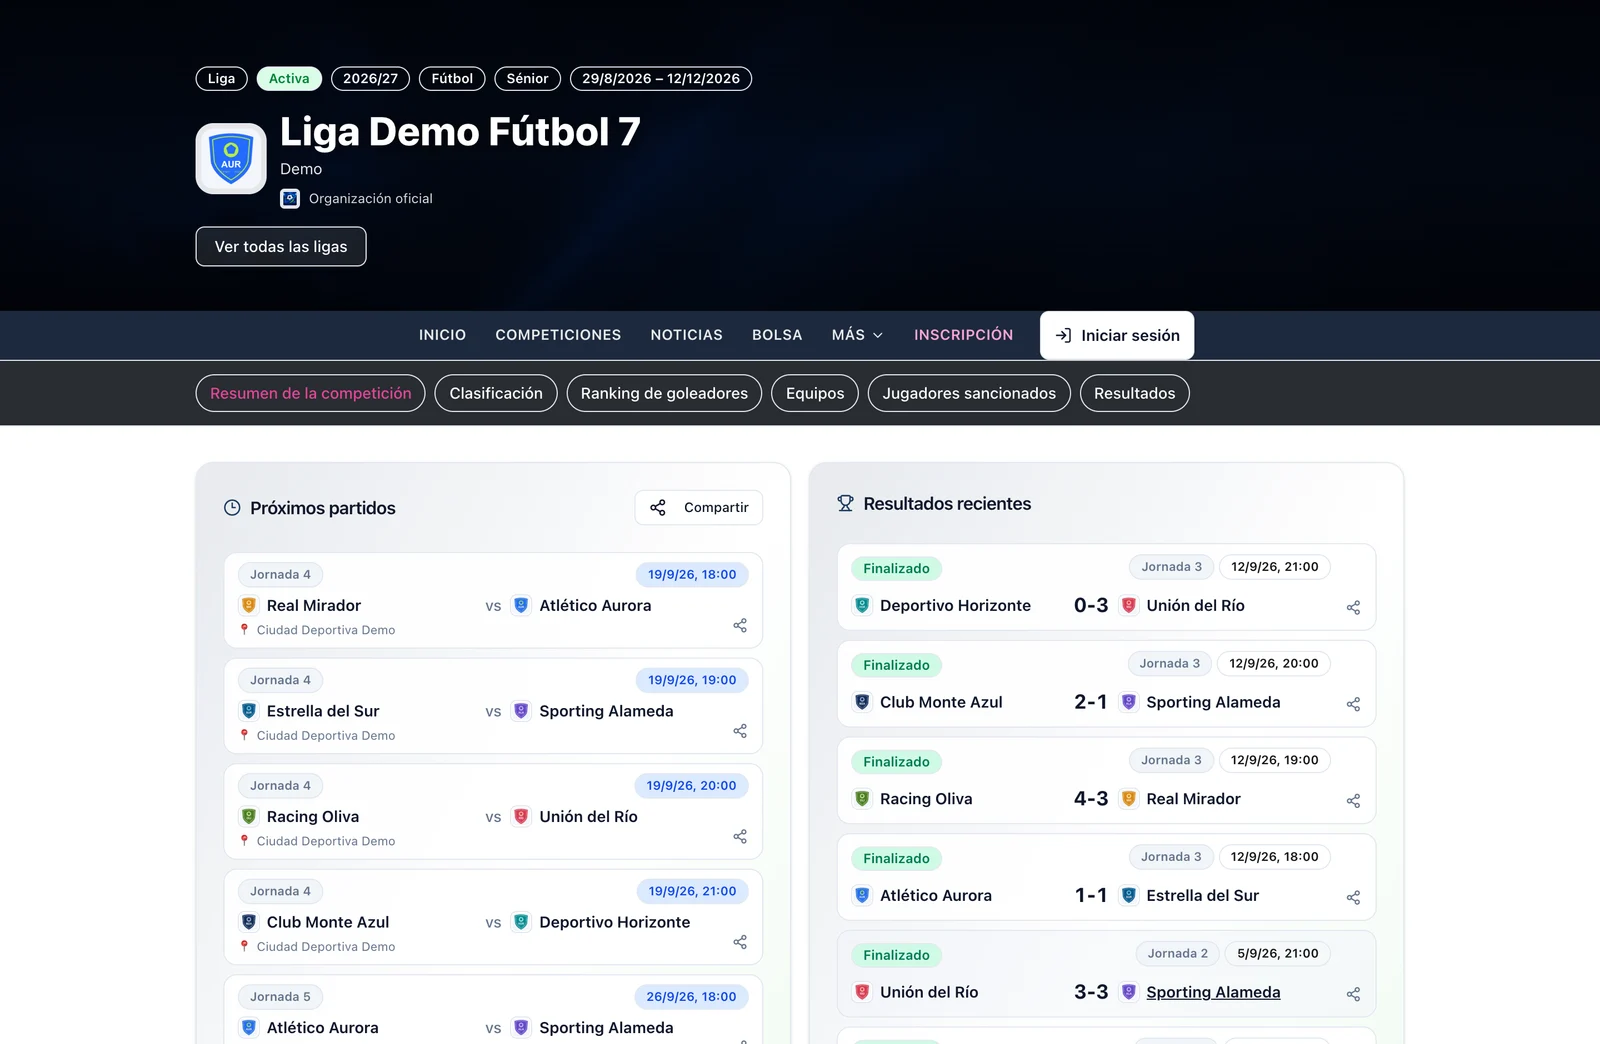
Task: Click the Real Mirador team crest in Jornada 4
Action: pyautogui.click(x=249, y=605)
